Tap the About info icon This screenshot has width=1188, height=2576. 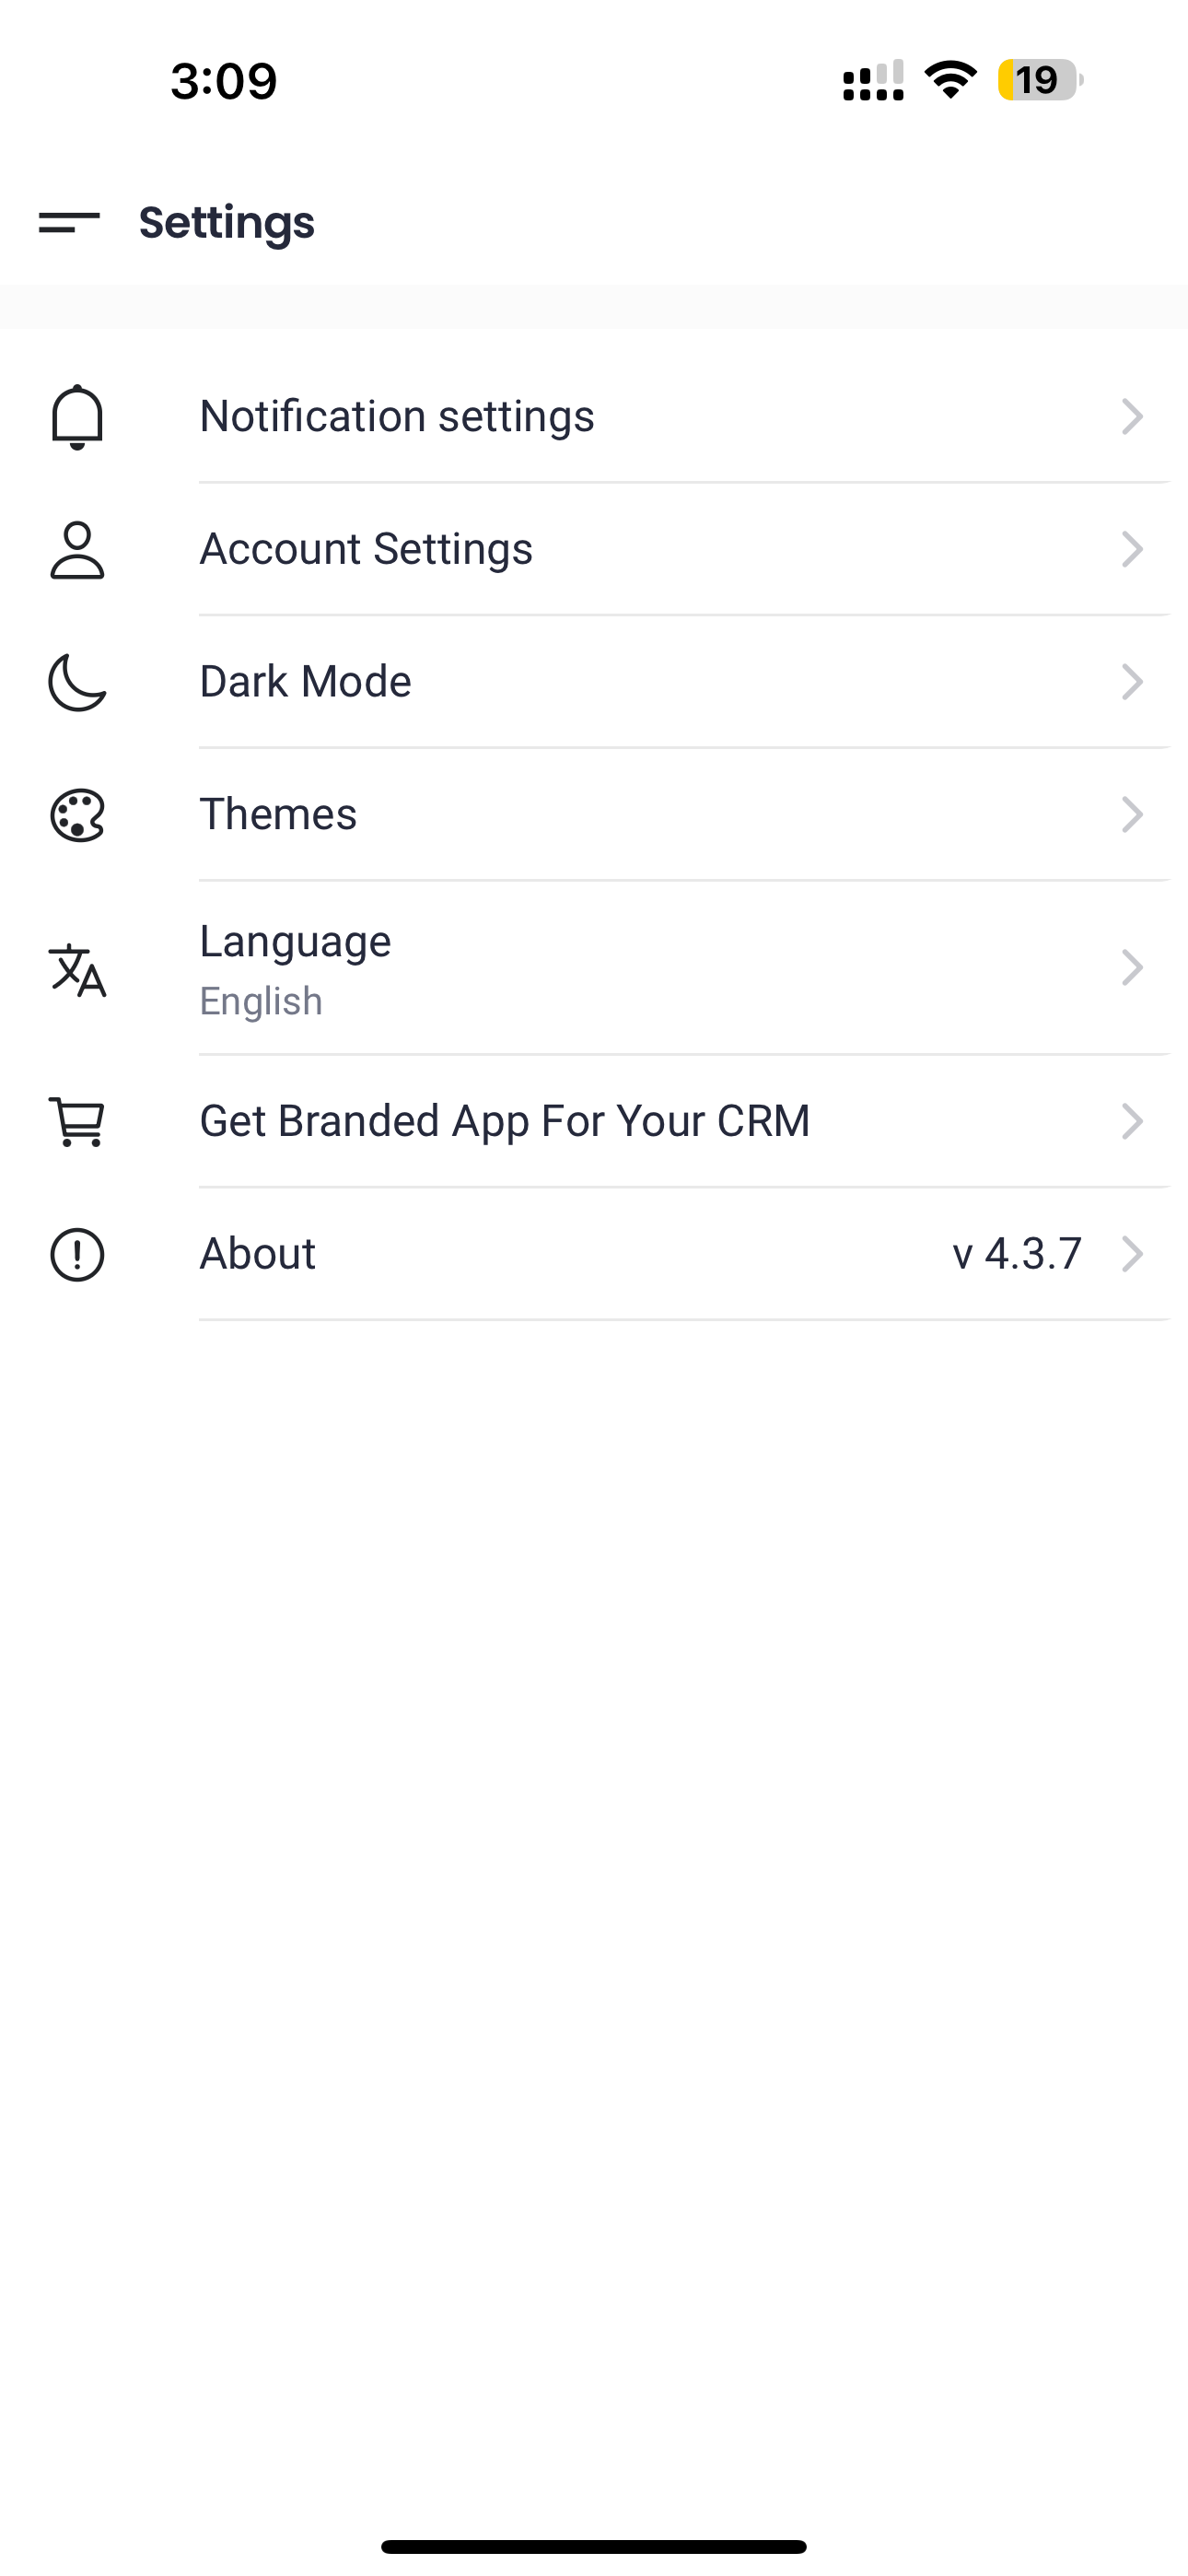[x=77, y=1254]
